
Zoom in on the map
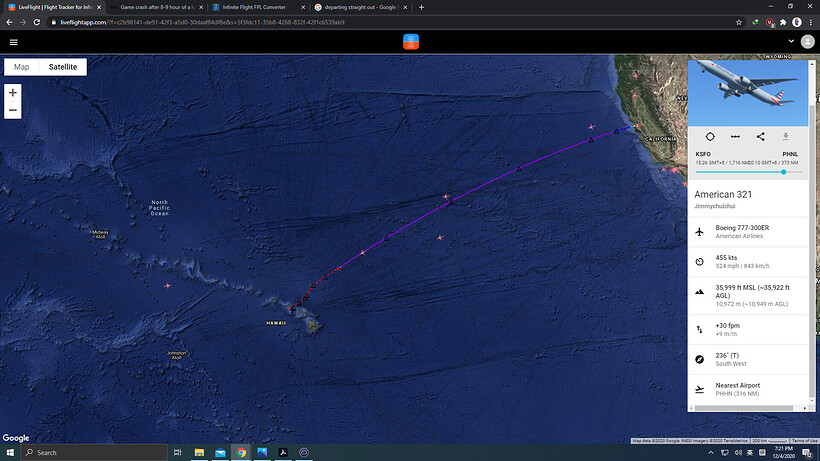13,93
